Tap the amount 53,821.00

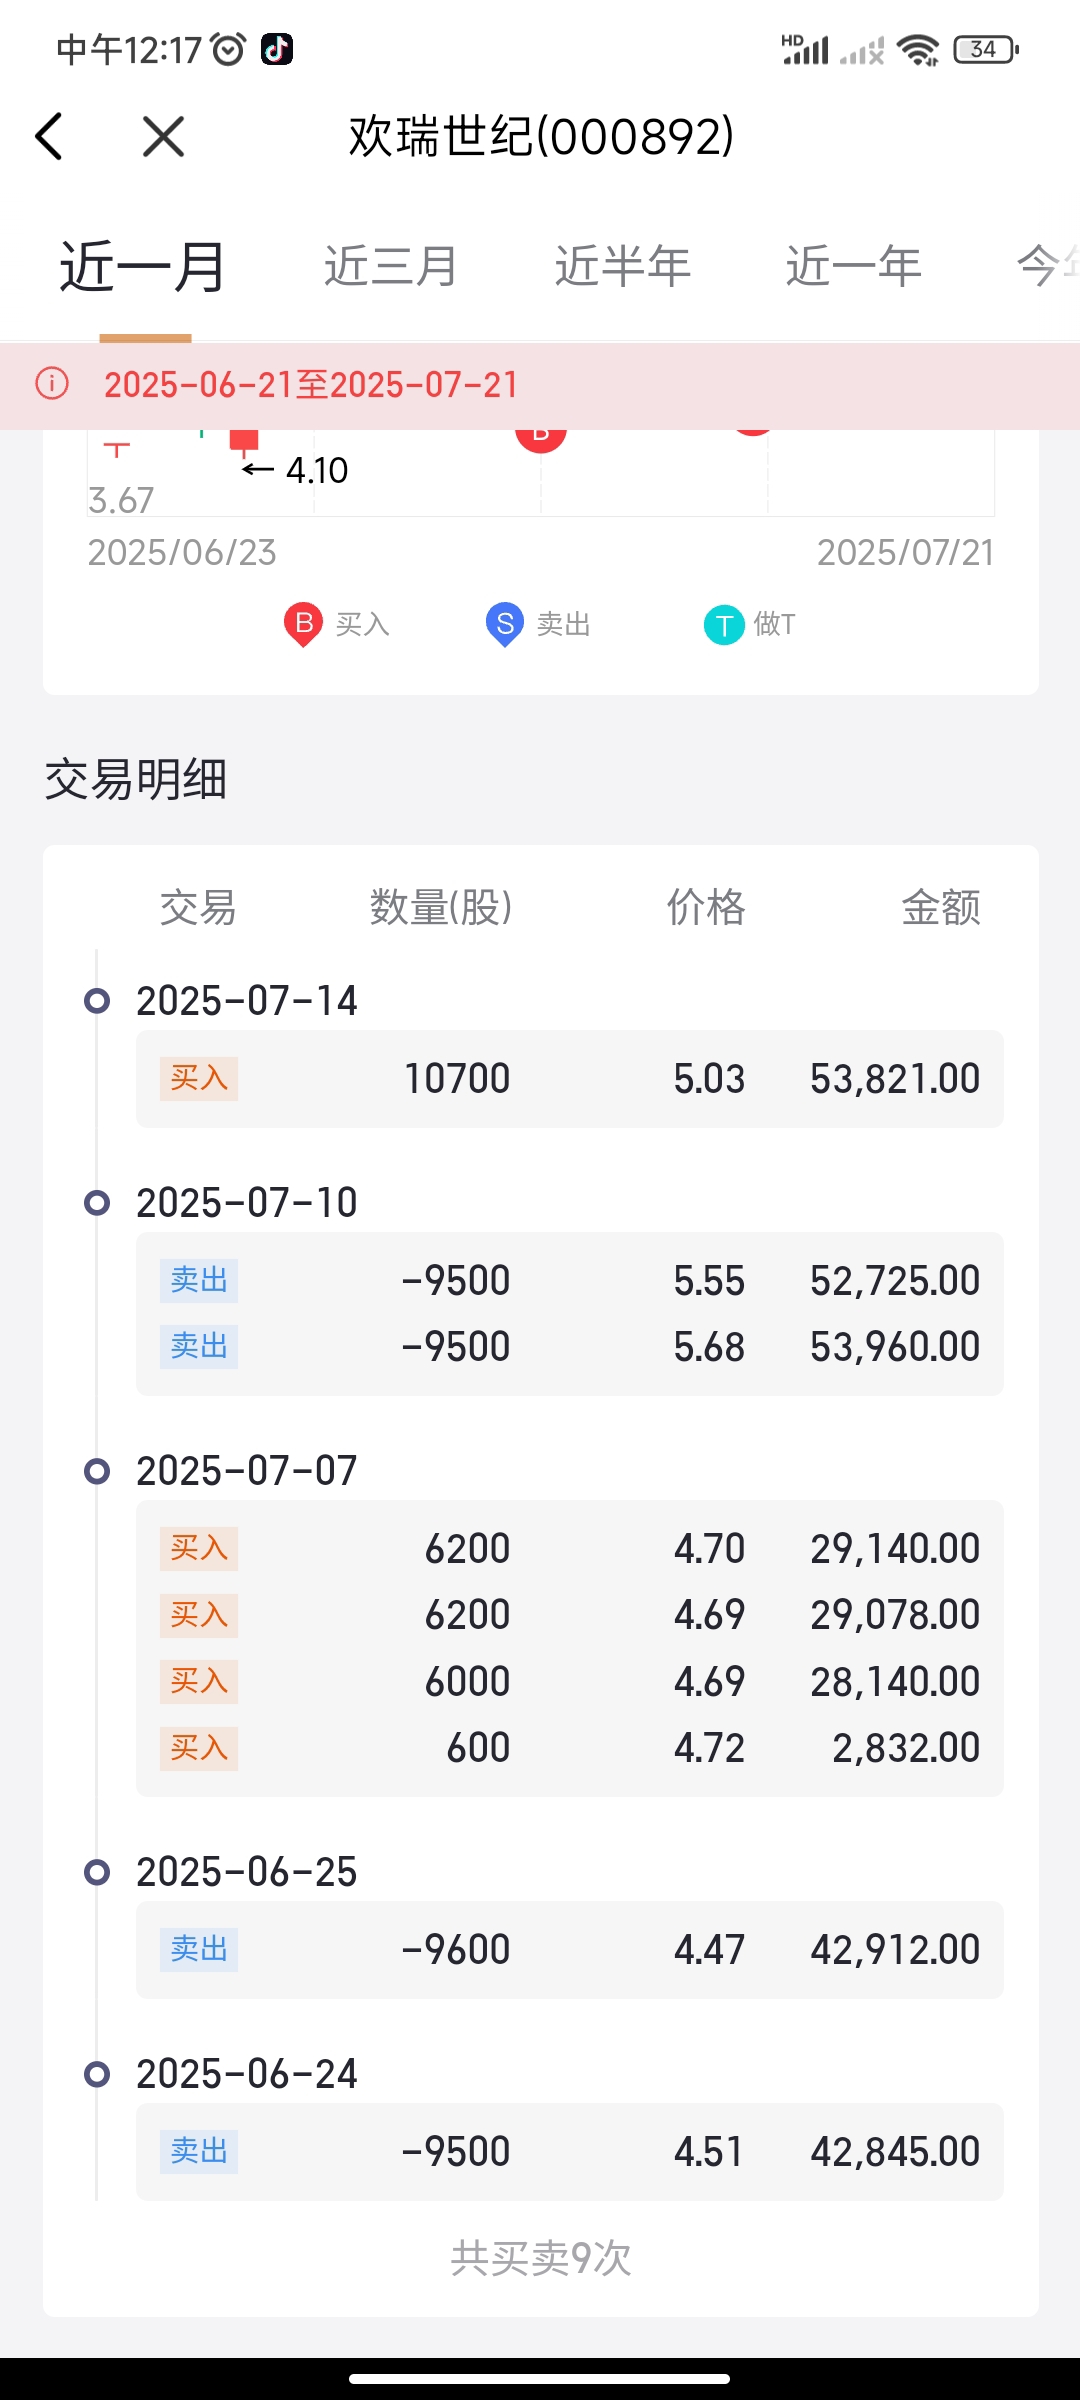click(895, 1079)
